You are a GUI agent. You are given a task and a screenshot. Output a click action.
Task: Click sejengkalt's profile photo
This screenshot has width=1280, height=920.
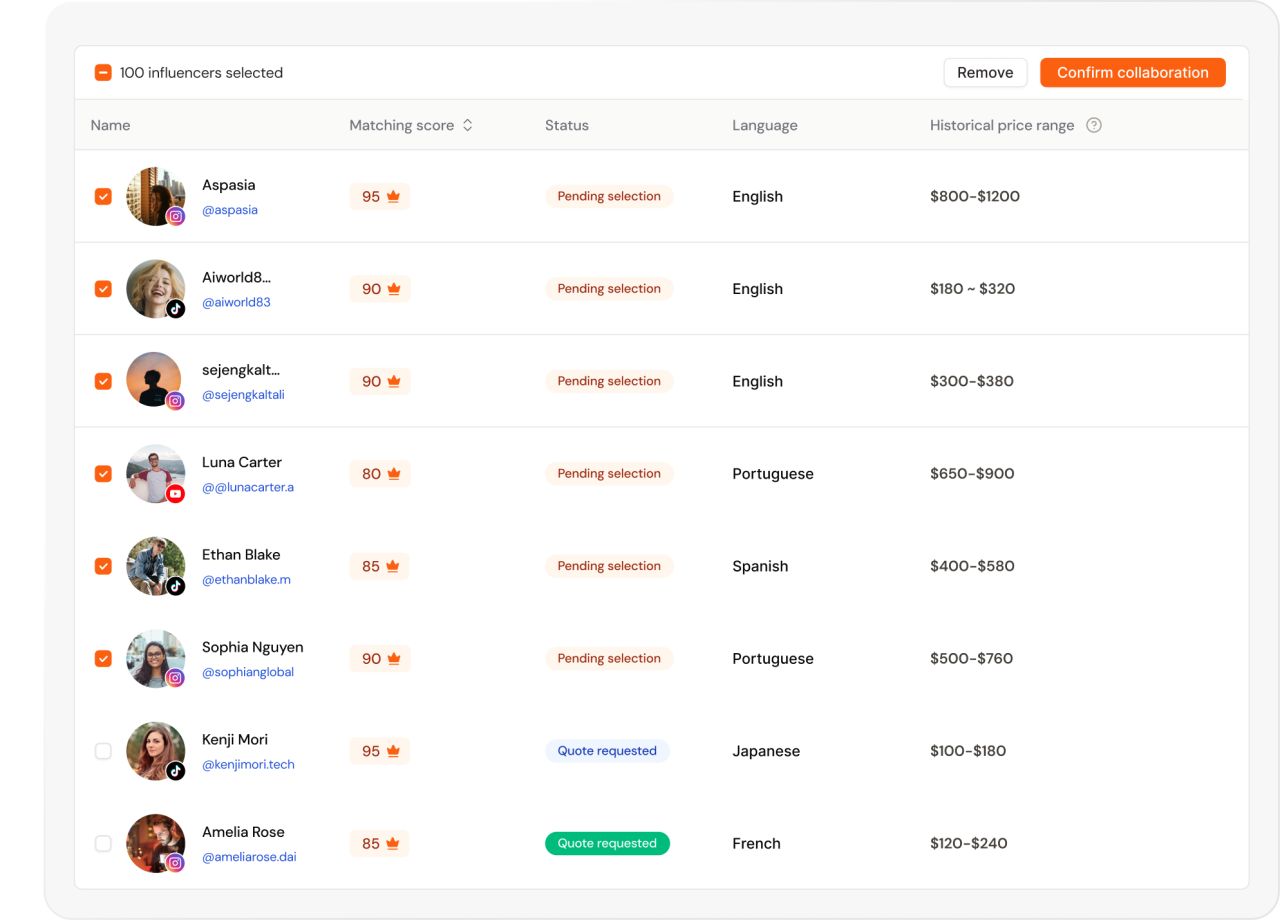click(x=155, y=381)
